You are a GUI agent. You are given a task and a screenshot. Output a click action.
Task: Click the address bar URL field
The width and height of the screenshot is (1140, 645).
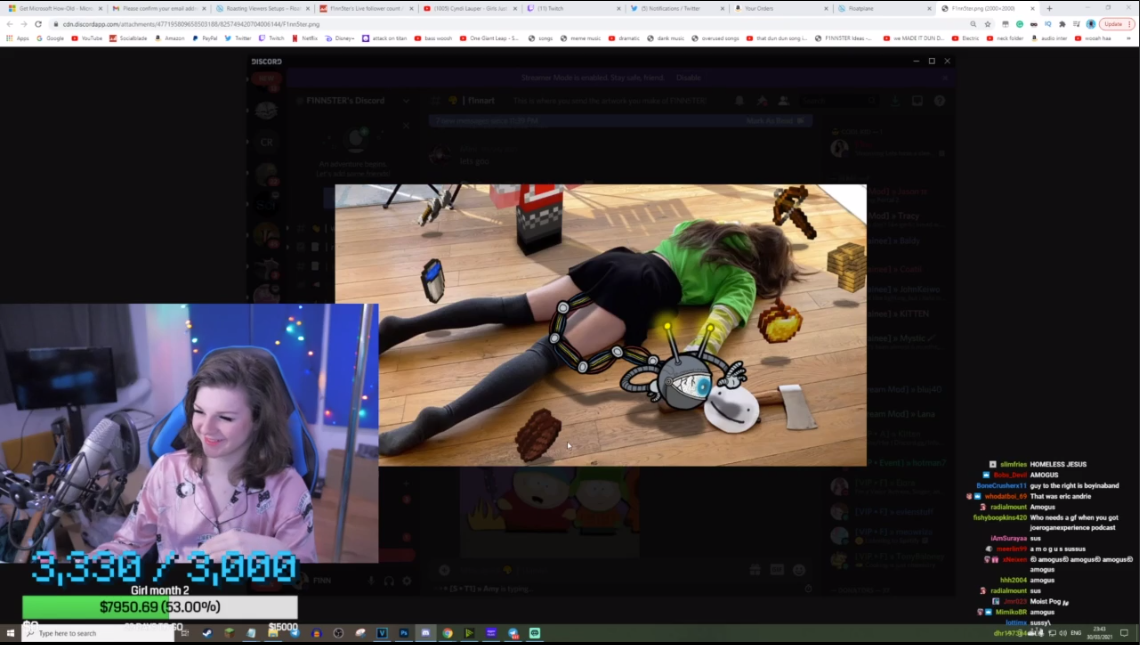509,24
